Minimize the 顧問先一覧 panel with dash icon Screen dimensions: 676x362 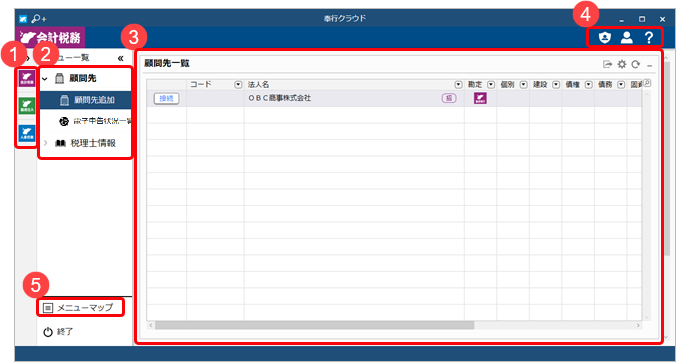tap(650, 66)
